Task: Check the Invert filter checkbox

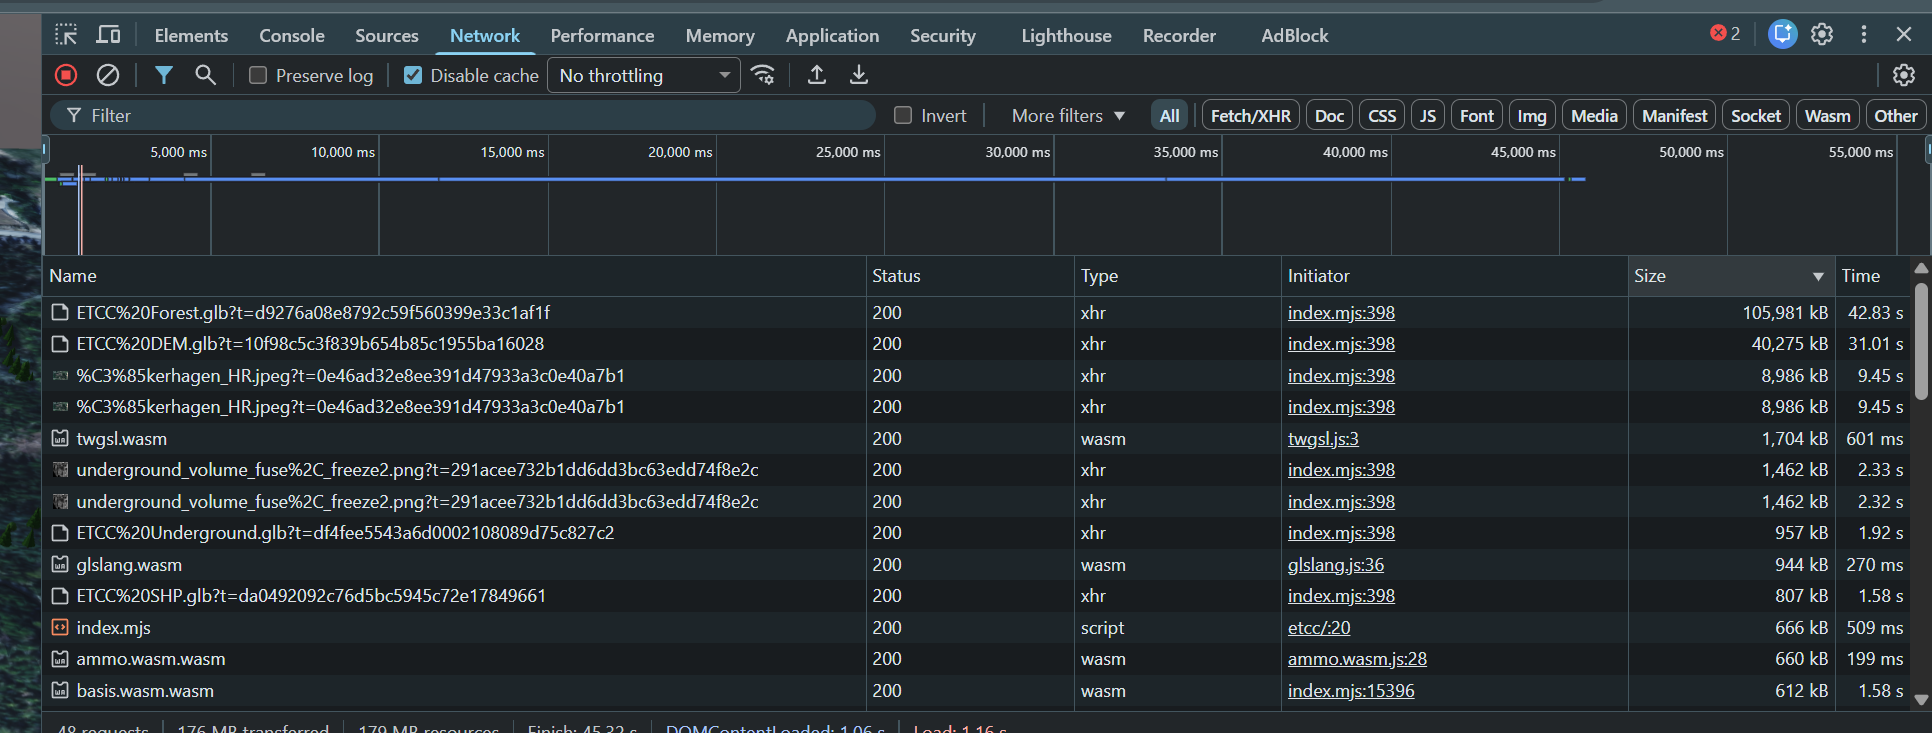Action: tap(903, 115)
